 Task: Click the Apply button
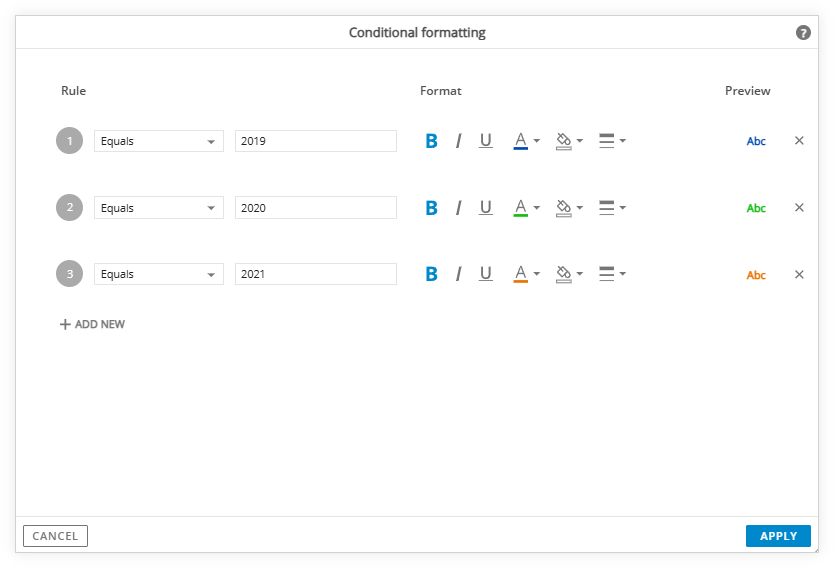(778, 536)
